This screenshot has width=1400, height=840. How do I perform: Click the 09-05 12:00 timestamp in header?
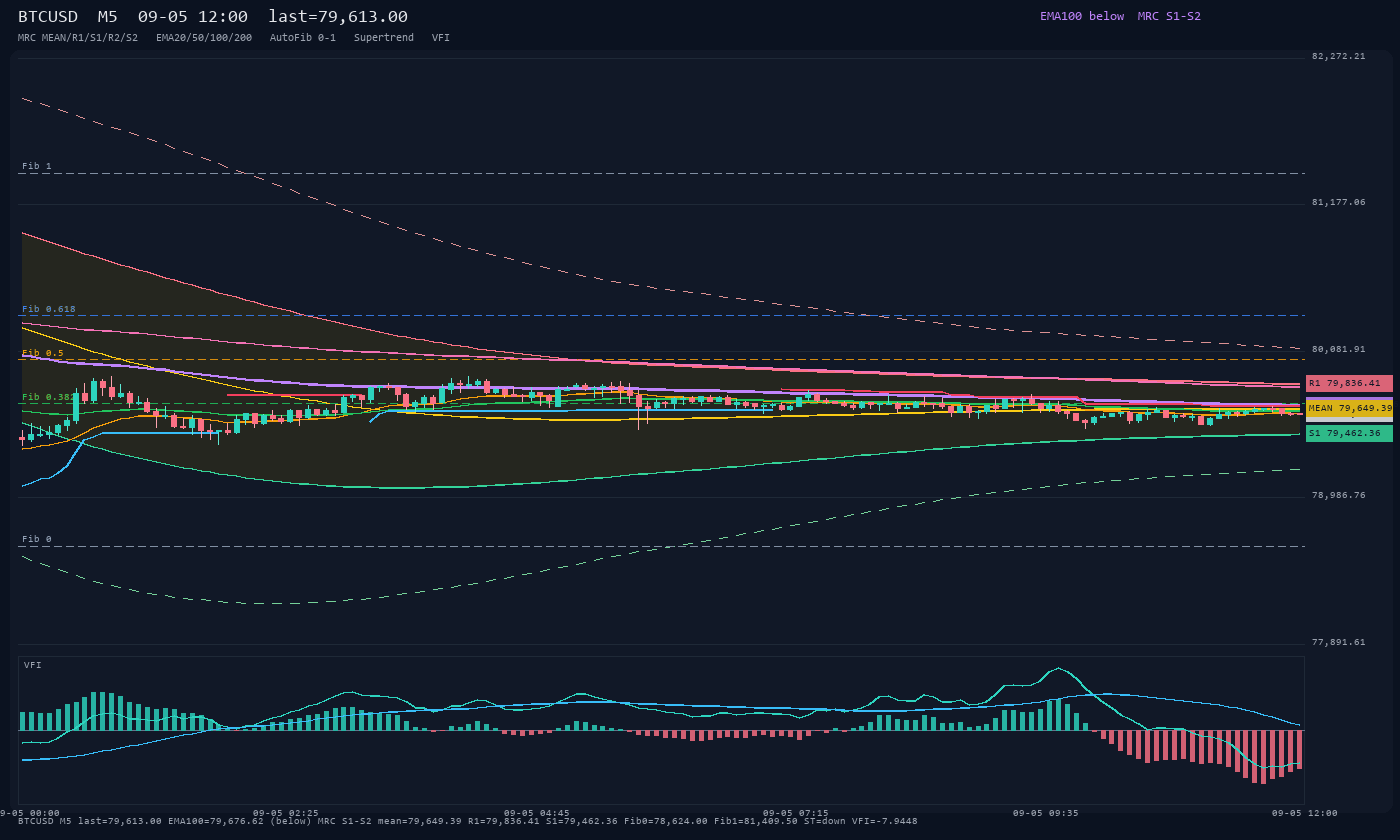(x=193, y=17)
